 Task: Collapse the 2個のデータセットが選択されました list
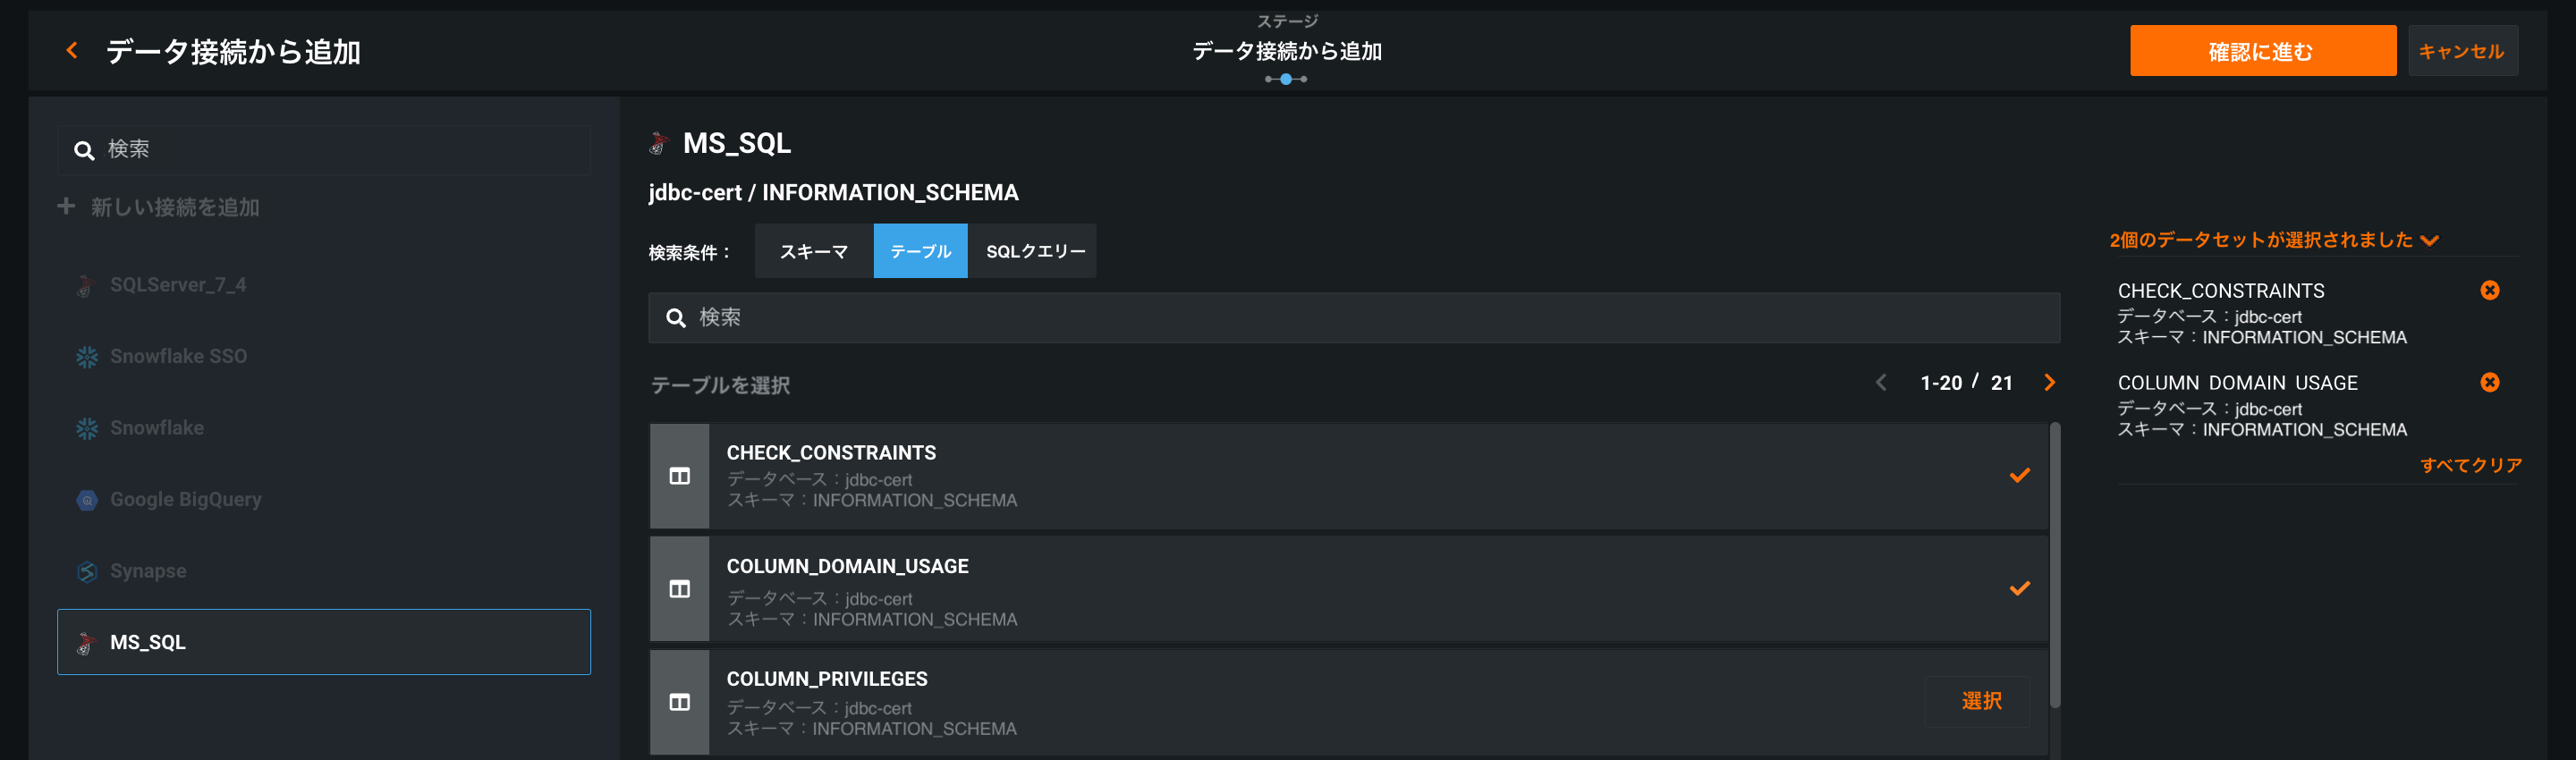point(2430,240)
